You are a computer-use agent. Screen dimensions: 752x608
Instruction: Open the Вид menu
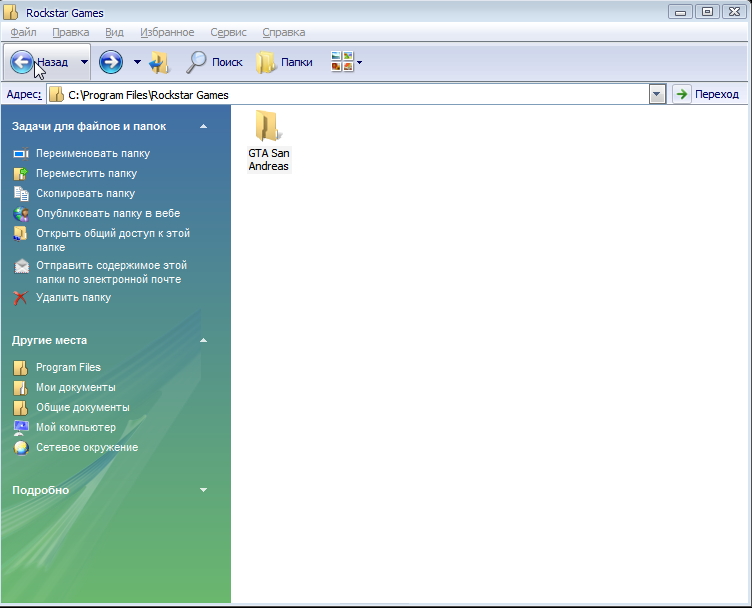(114, 32)
